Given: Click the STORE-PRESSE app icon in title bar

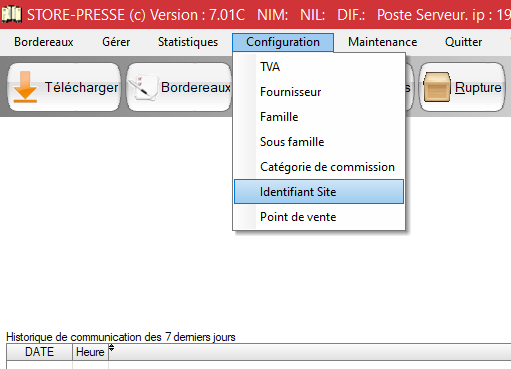Looking at the screenshot, I should [x=11, y=14].
